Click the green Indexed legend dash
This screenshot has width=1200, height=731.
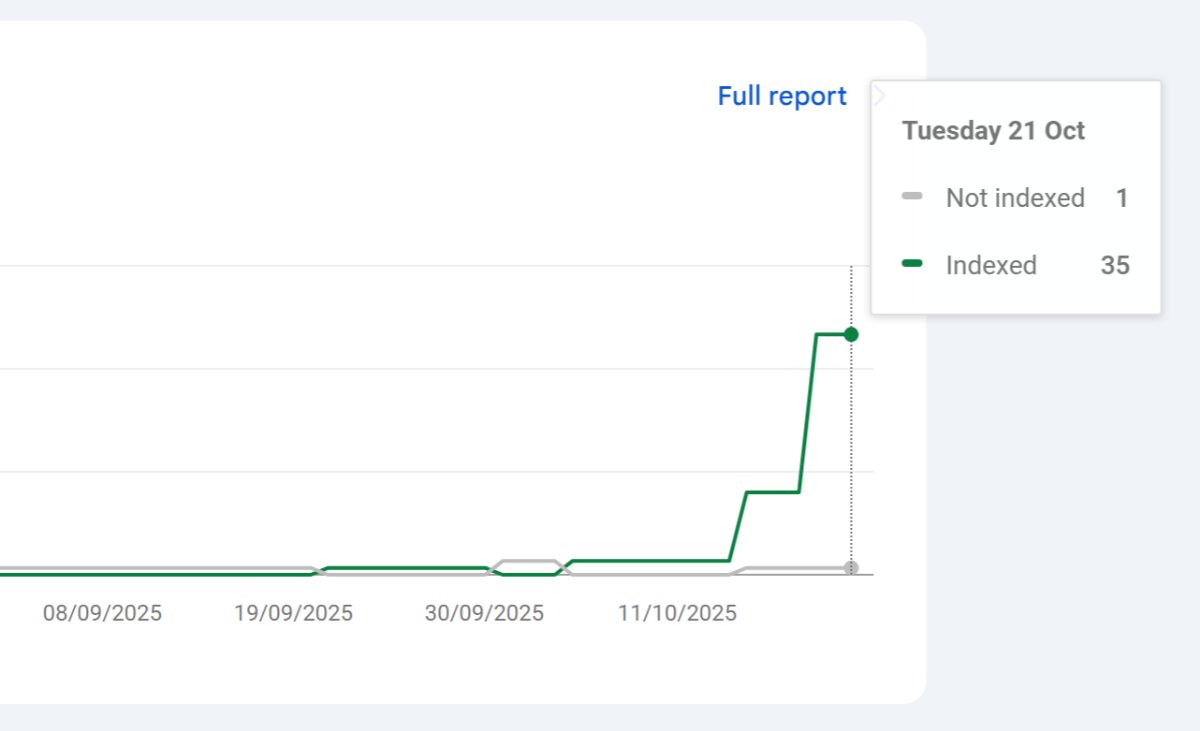(912, 263)
